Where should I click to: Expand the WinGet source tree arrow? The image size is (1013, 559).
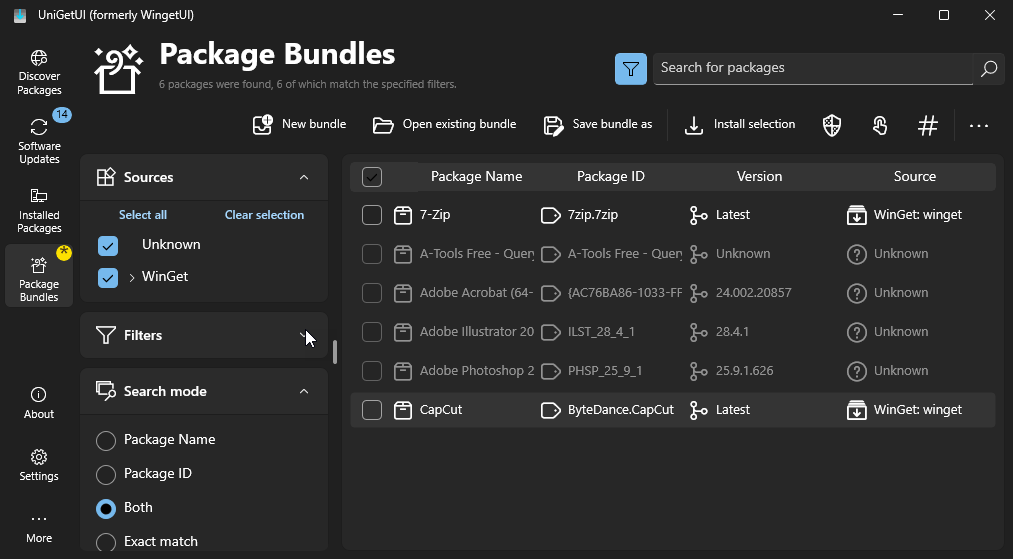(x=132, y=277)
